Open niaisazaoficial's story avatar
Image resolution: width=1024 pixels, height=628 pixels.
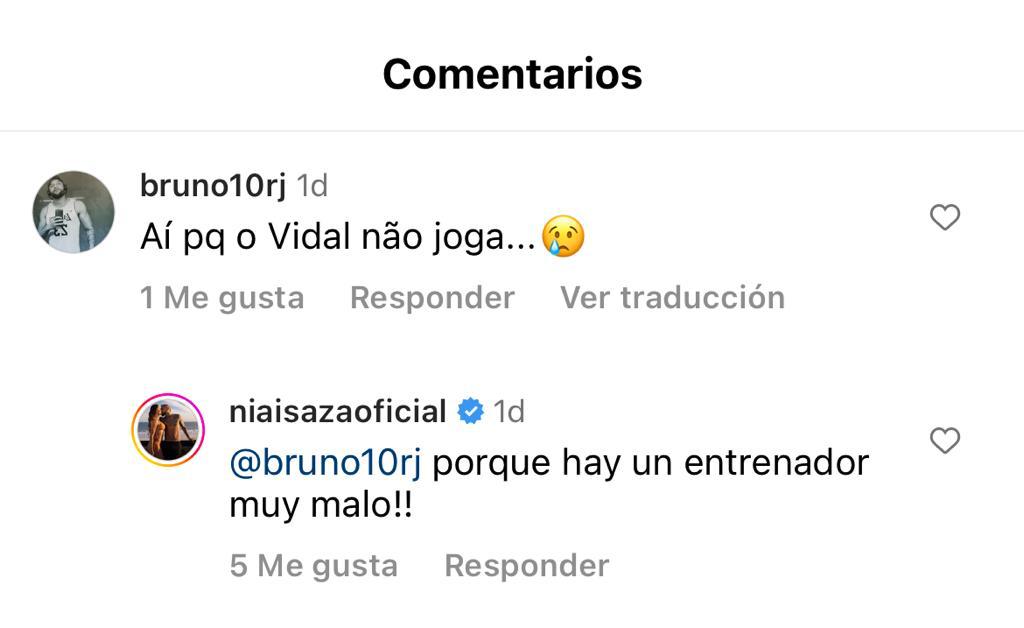[168, 430]
